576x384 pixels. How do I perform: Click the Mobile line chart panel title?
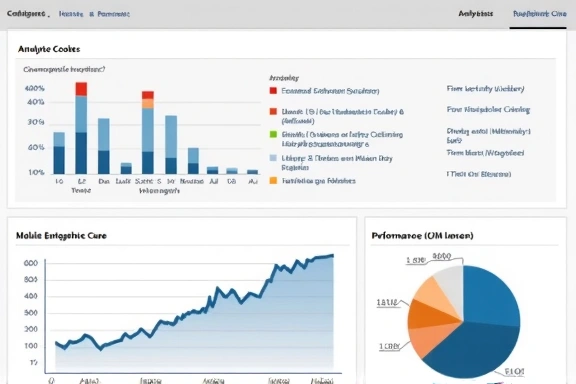coord(61,236)
